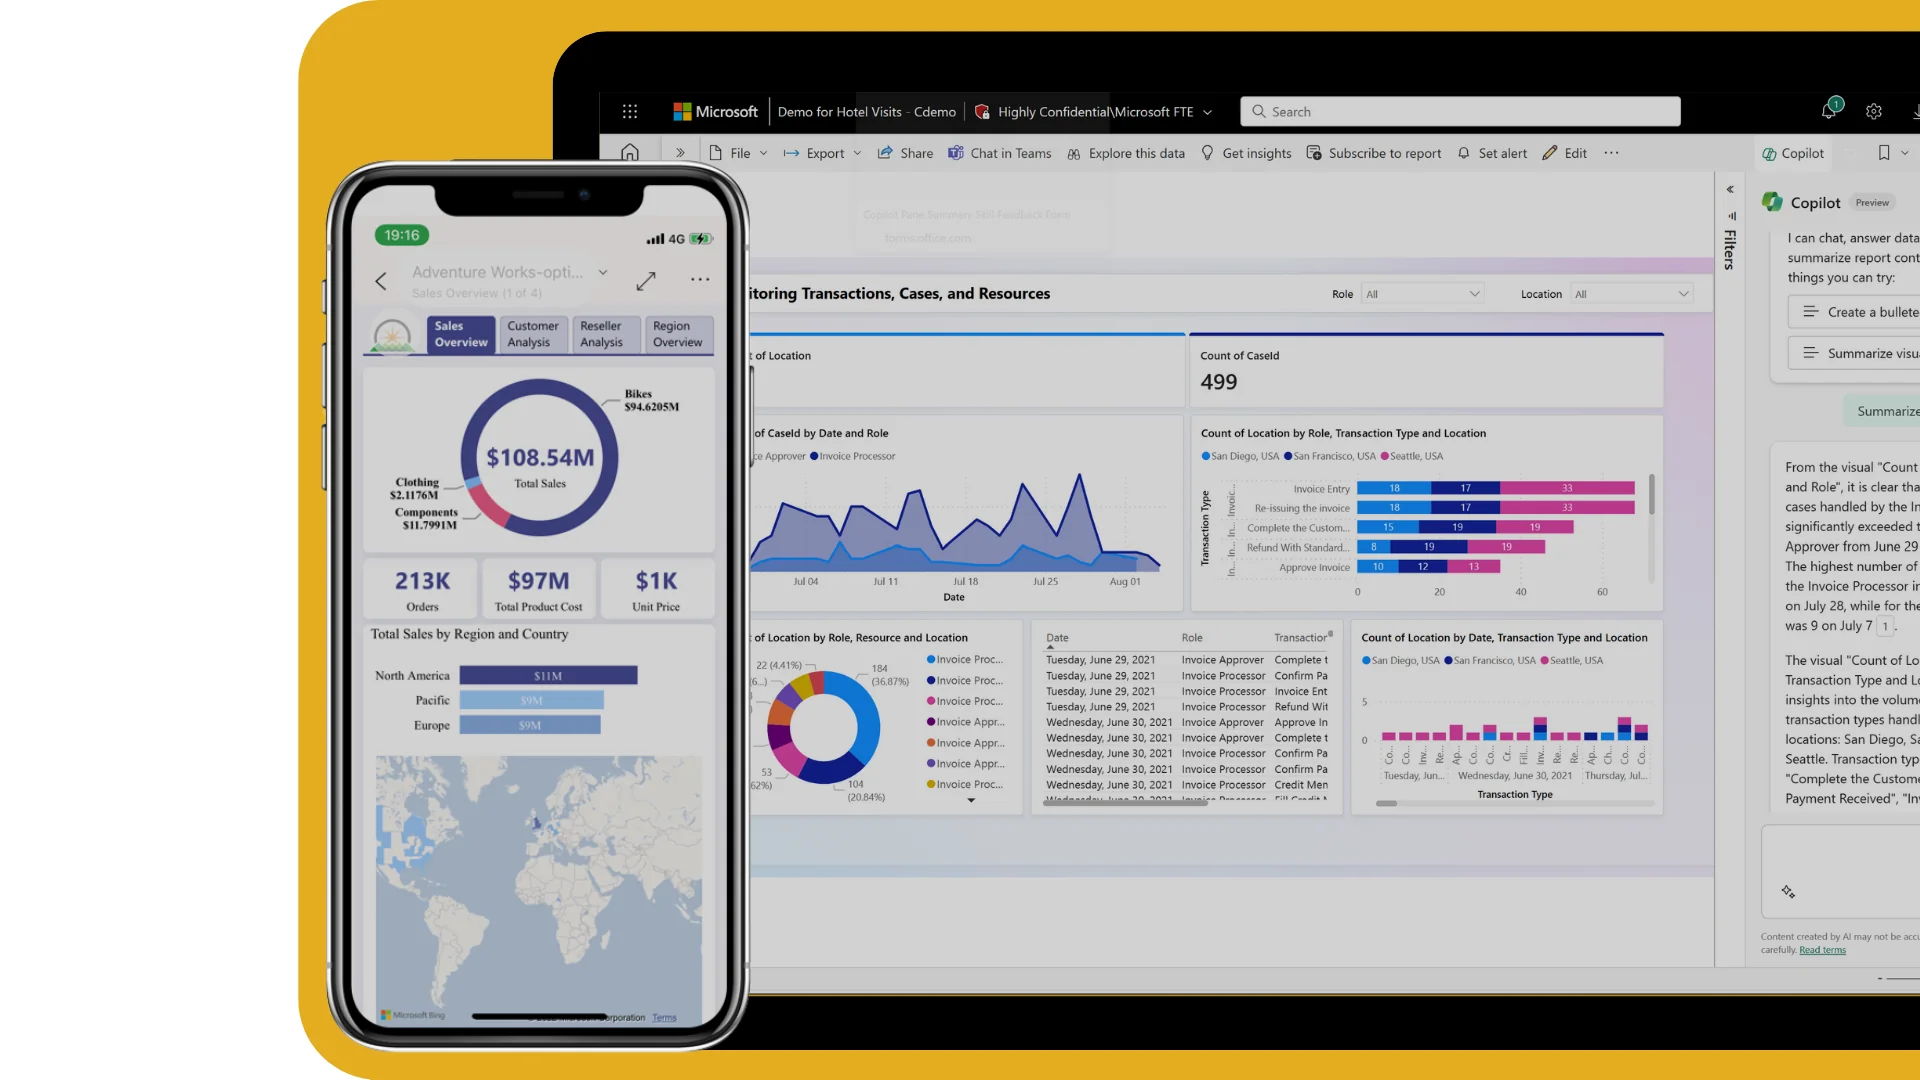
Task: Click the Copilot panel icon
Action: [x=1789, y=152]
